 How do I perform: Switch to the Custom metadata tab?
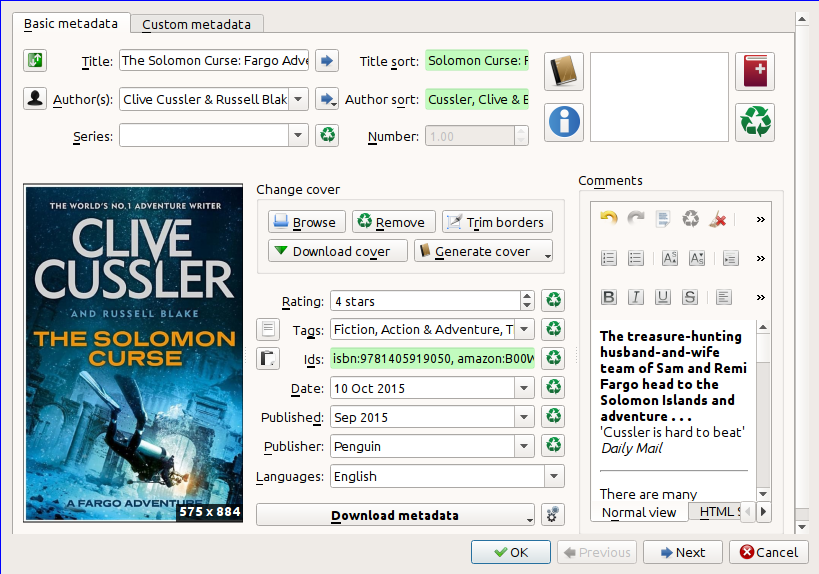click(196, 24)
